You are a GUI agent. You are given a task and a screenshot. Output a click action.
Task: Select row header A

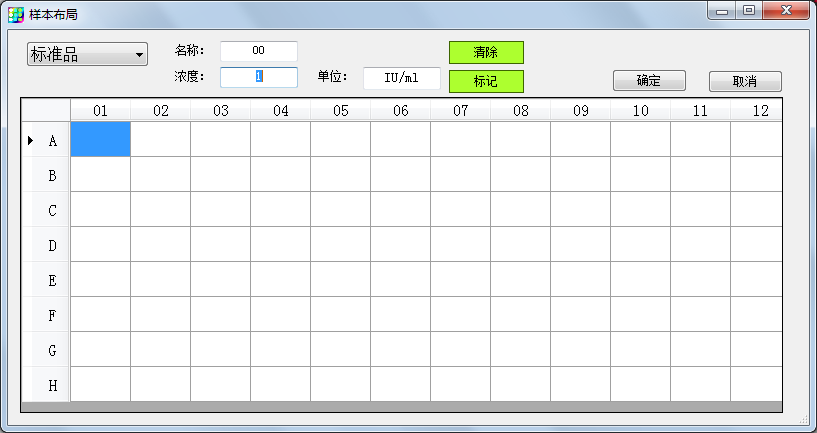[46, 140]
